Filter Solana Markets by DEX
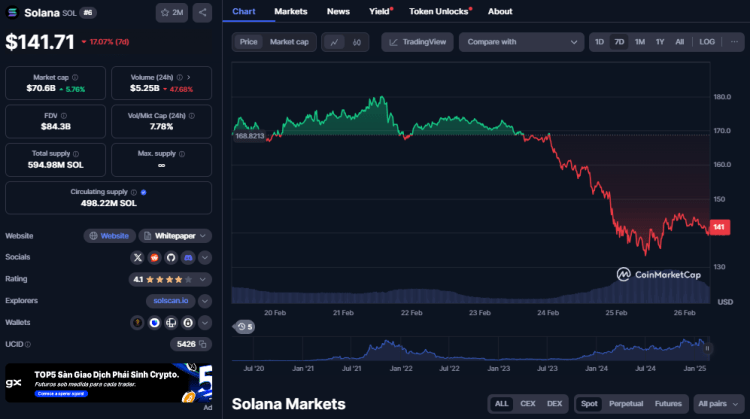The height and width of the screenshot is (419, 750). [x=554, y=404]
